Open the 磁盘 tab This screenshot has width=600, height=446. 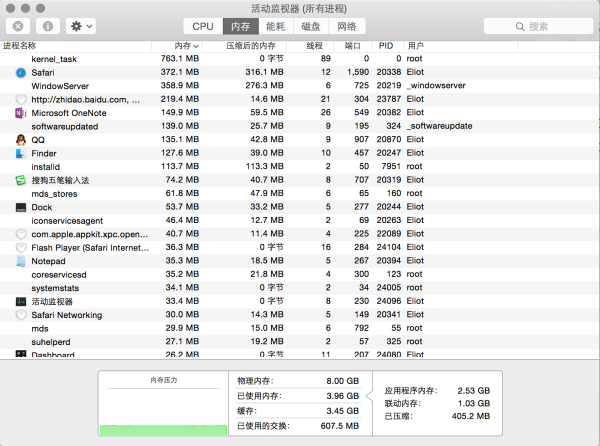click(x=311, y=26)
